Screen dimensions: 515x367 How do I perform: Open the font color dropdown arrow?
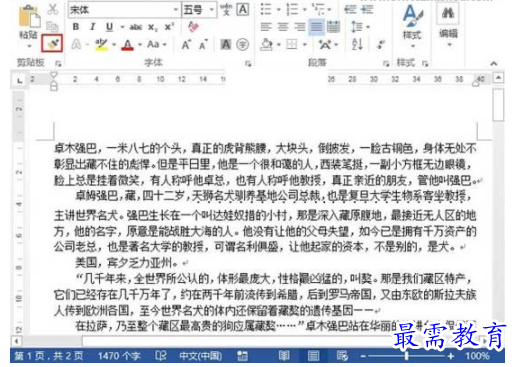pos(140,45)
